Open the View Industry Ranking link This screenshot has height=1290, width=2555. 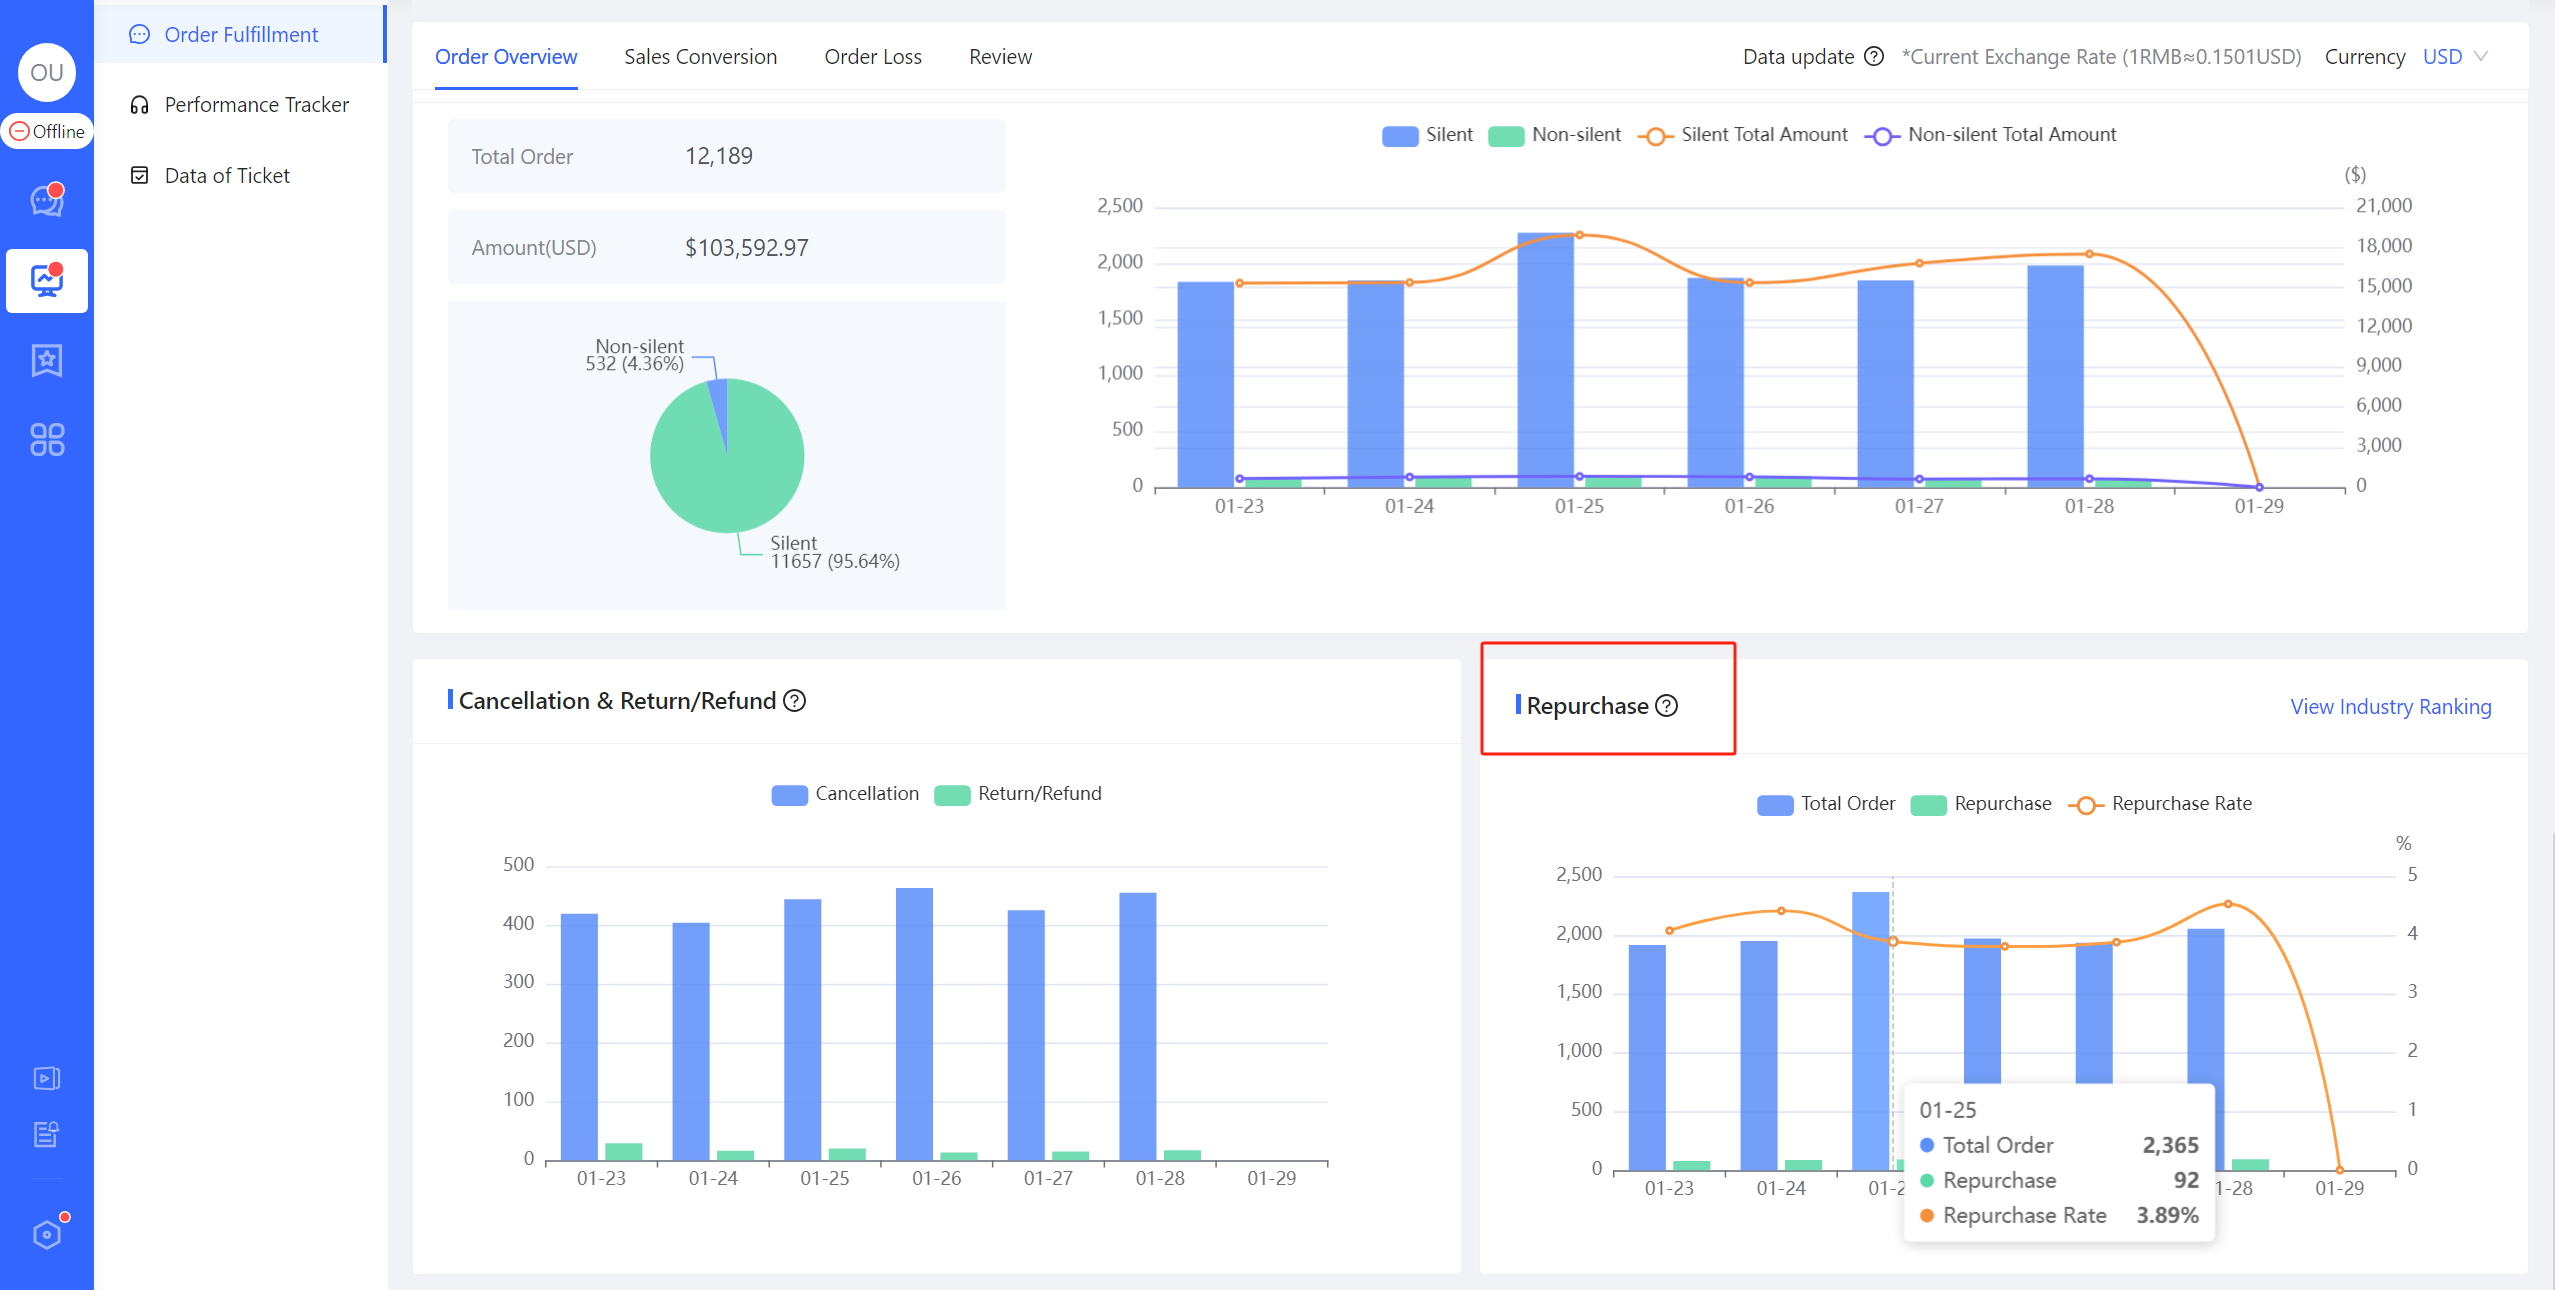(x=2391, y=707)
